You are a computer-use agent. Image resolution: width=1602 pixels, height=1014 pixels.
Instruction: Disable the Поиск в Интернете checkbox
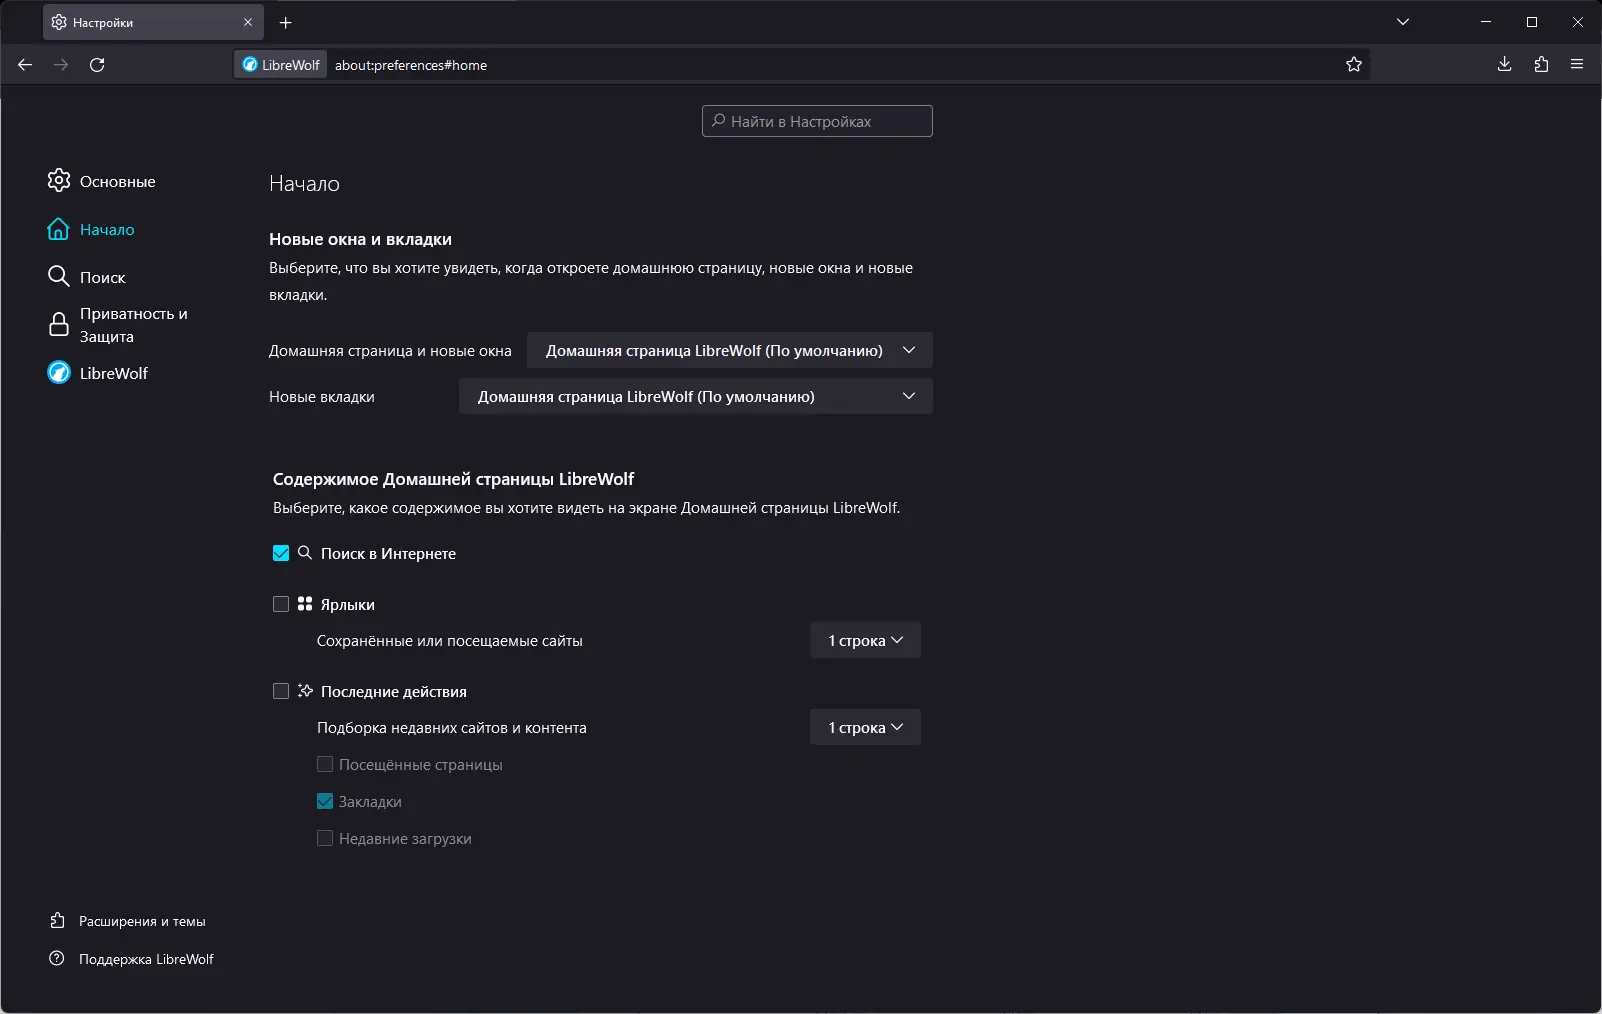[x=281, y=554]
